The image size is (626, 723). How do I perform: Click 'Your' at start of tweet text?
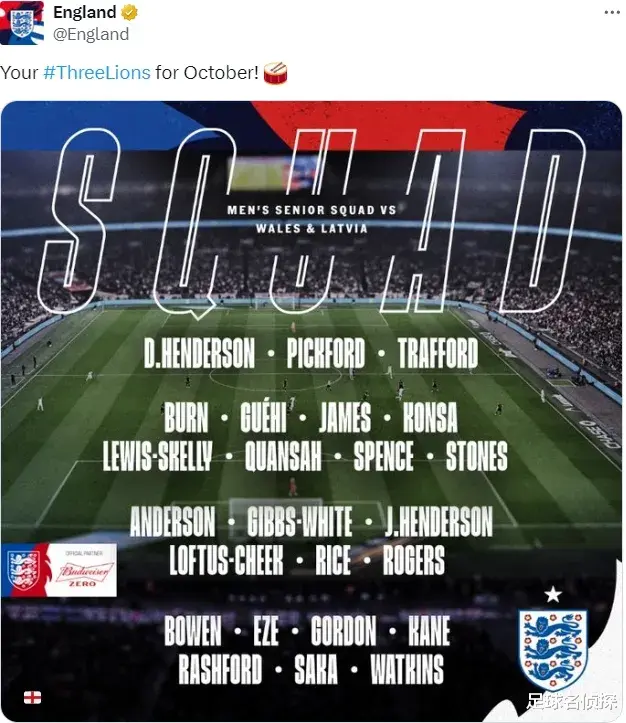pyautogui.click(x=21, y=73)
